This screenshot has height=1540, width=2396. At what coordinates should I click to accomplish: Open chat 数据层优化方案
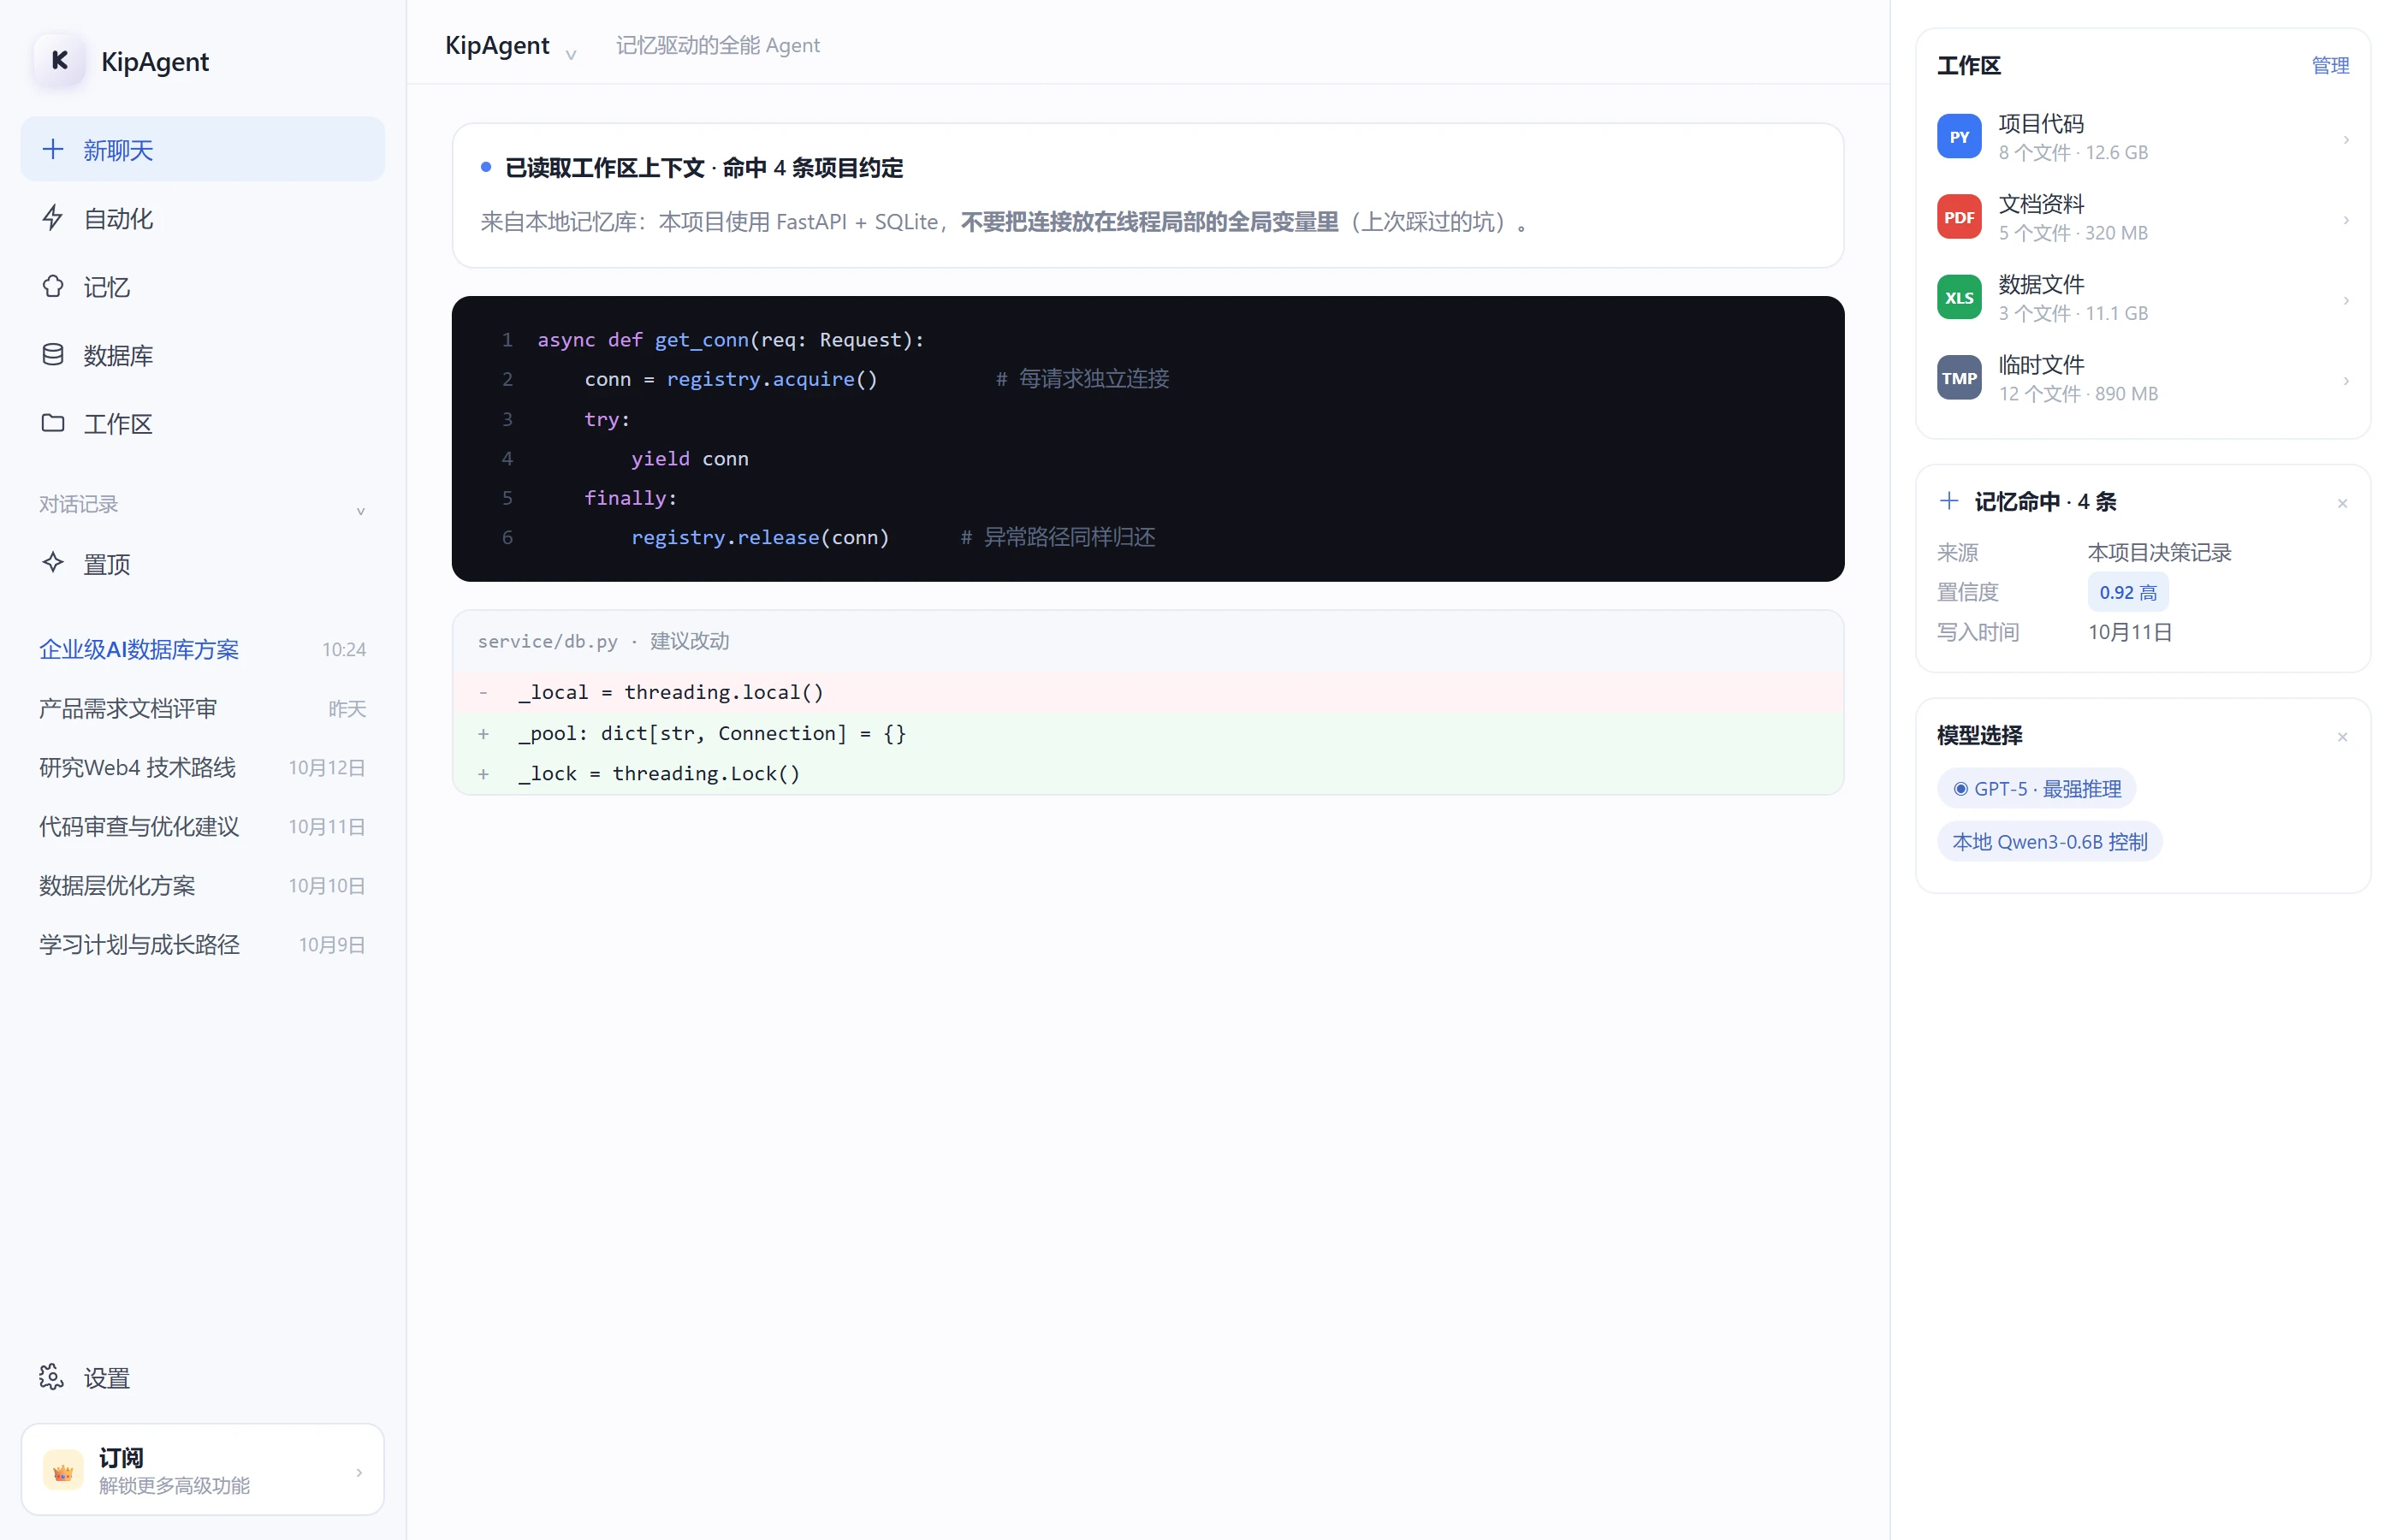tap(202, 885)
